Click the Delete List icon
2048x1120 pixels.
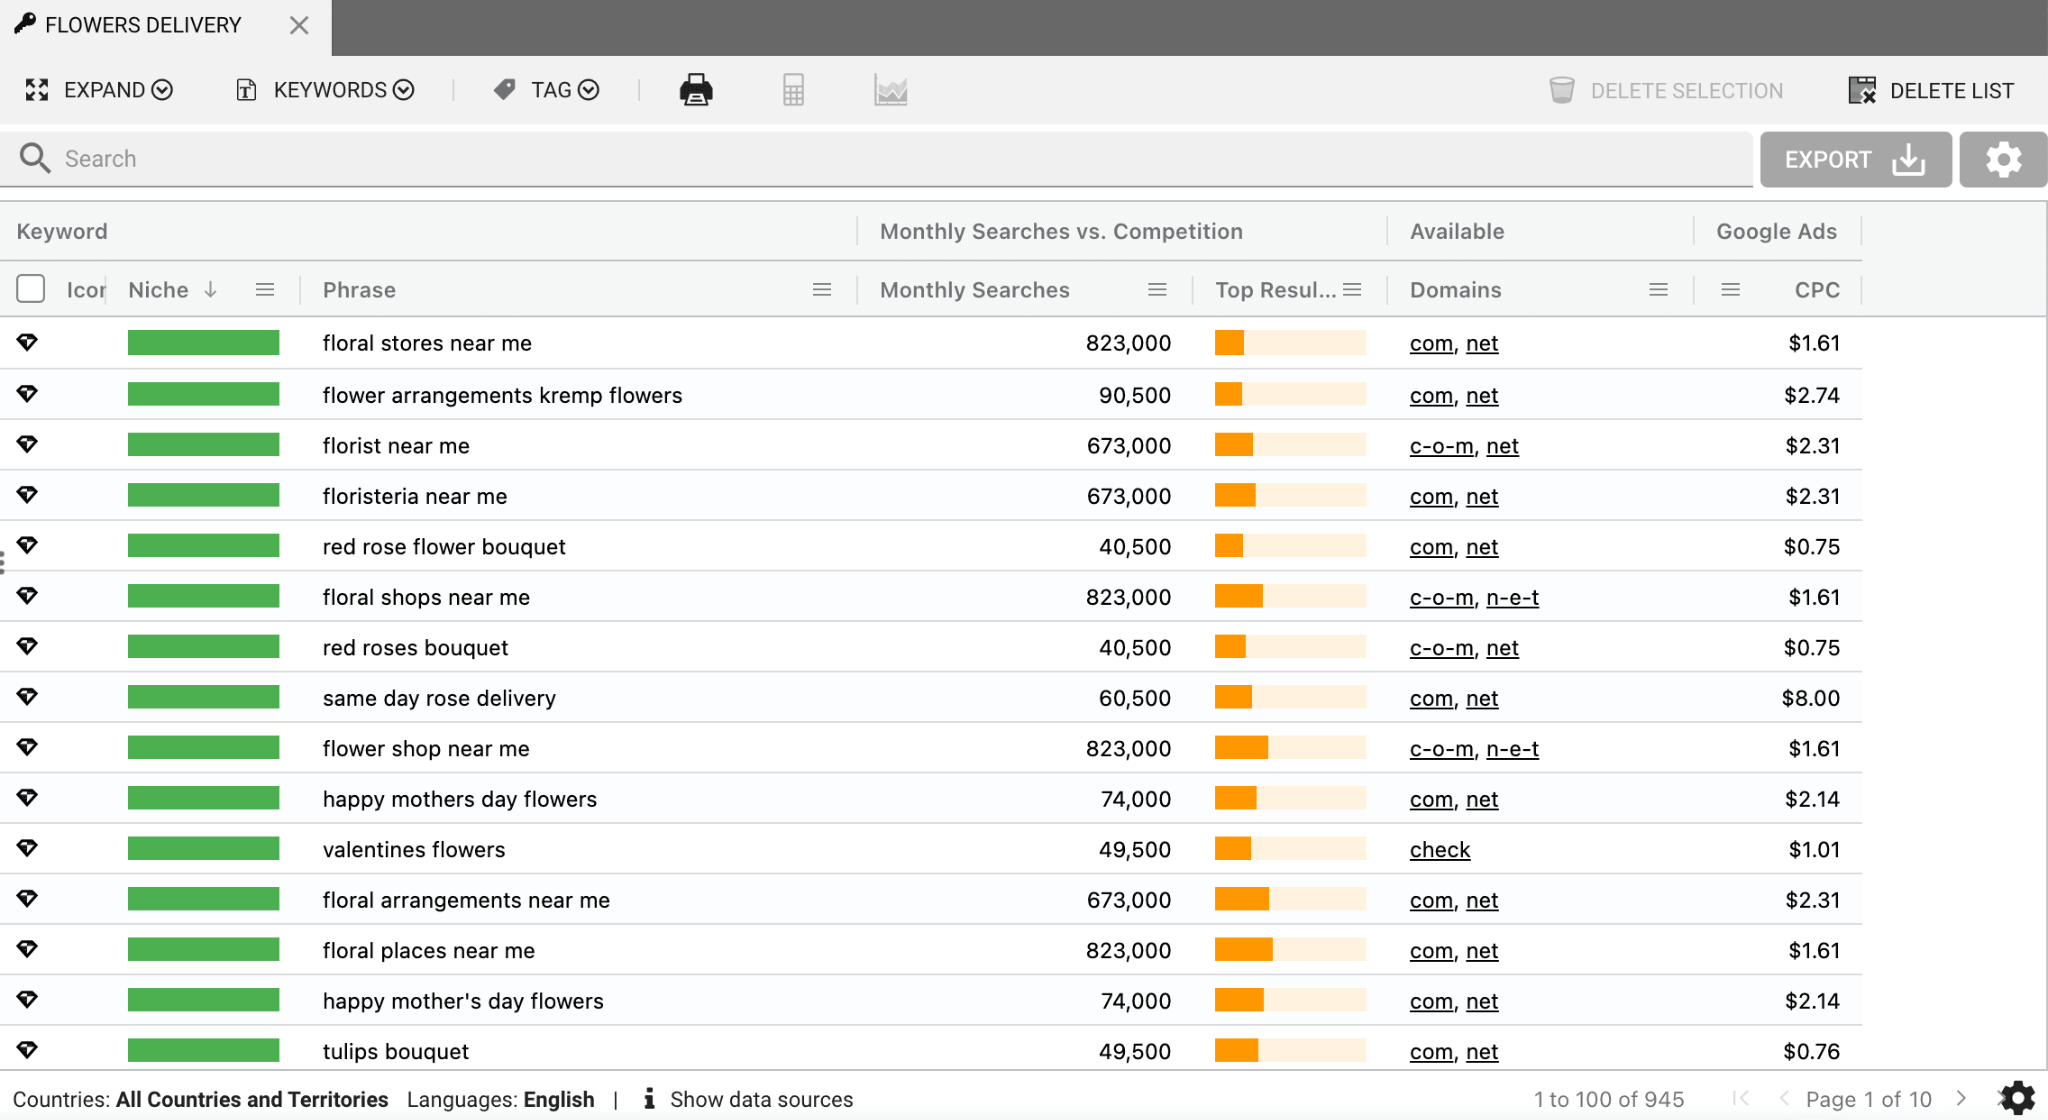[1863, 89]
